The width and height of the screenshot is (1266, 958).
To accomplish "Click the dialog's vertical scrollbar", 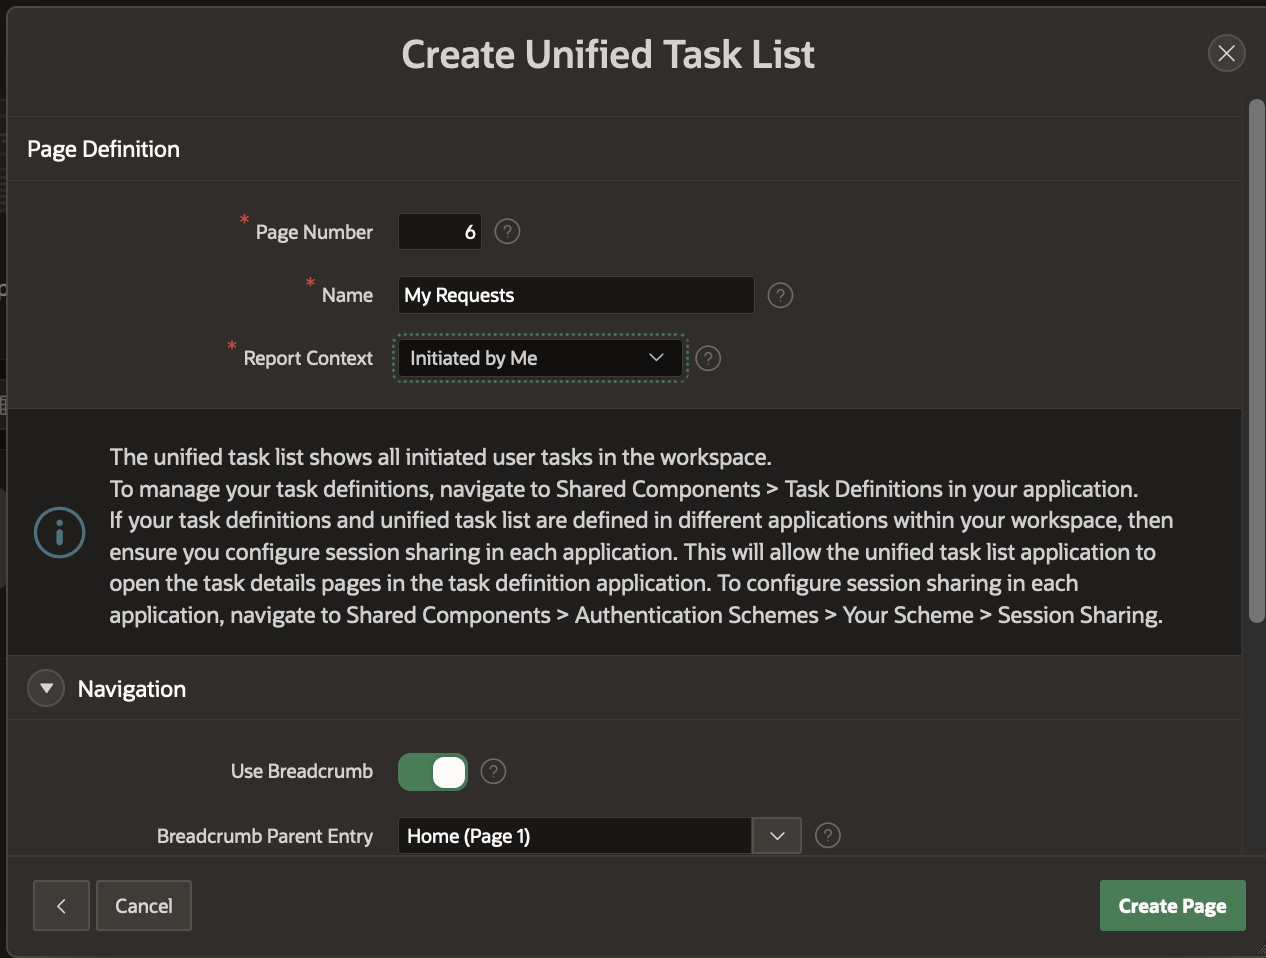I will click(x=1256, y=360).
